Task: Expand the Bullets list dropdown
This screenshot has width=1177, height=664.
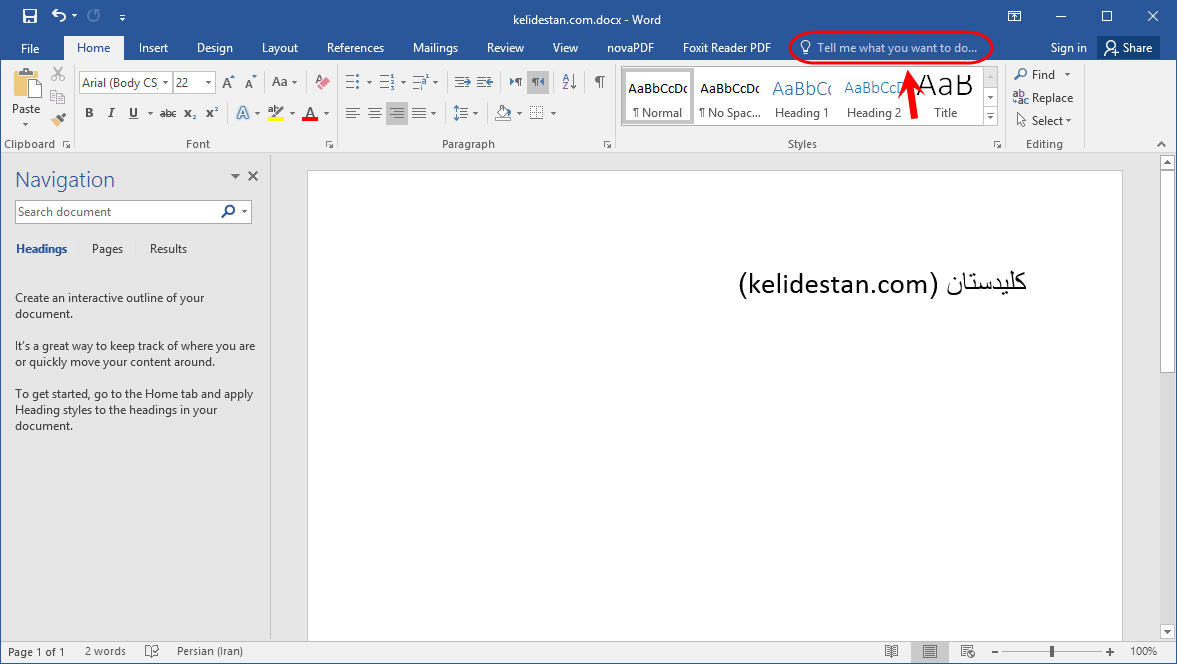Action: (x=369, y=83)
